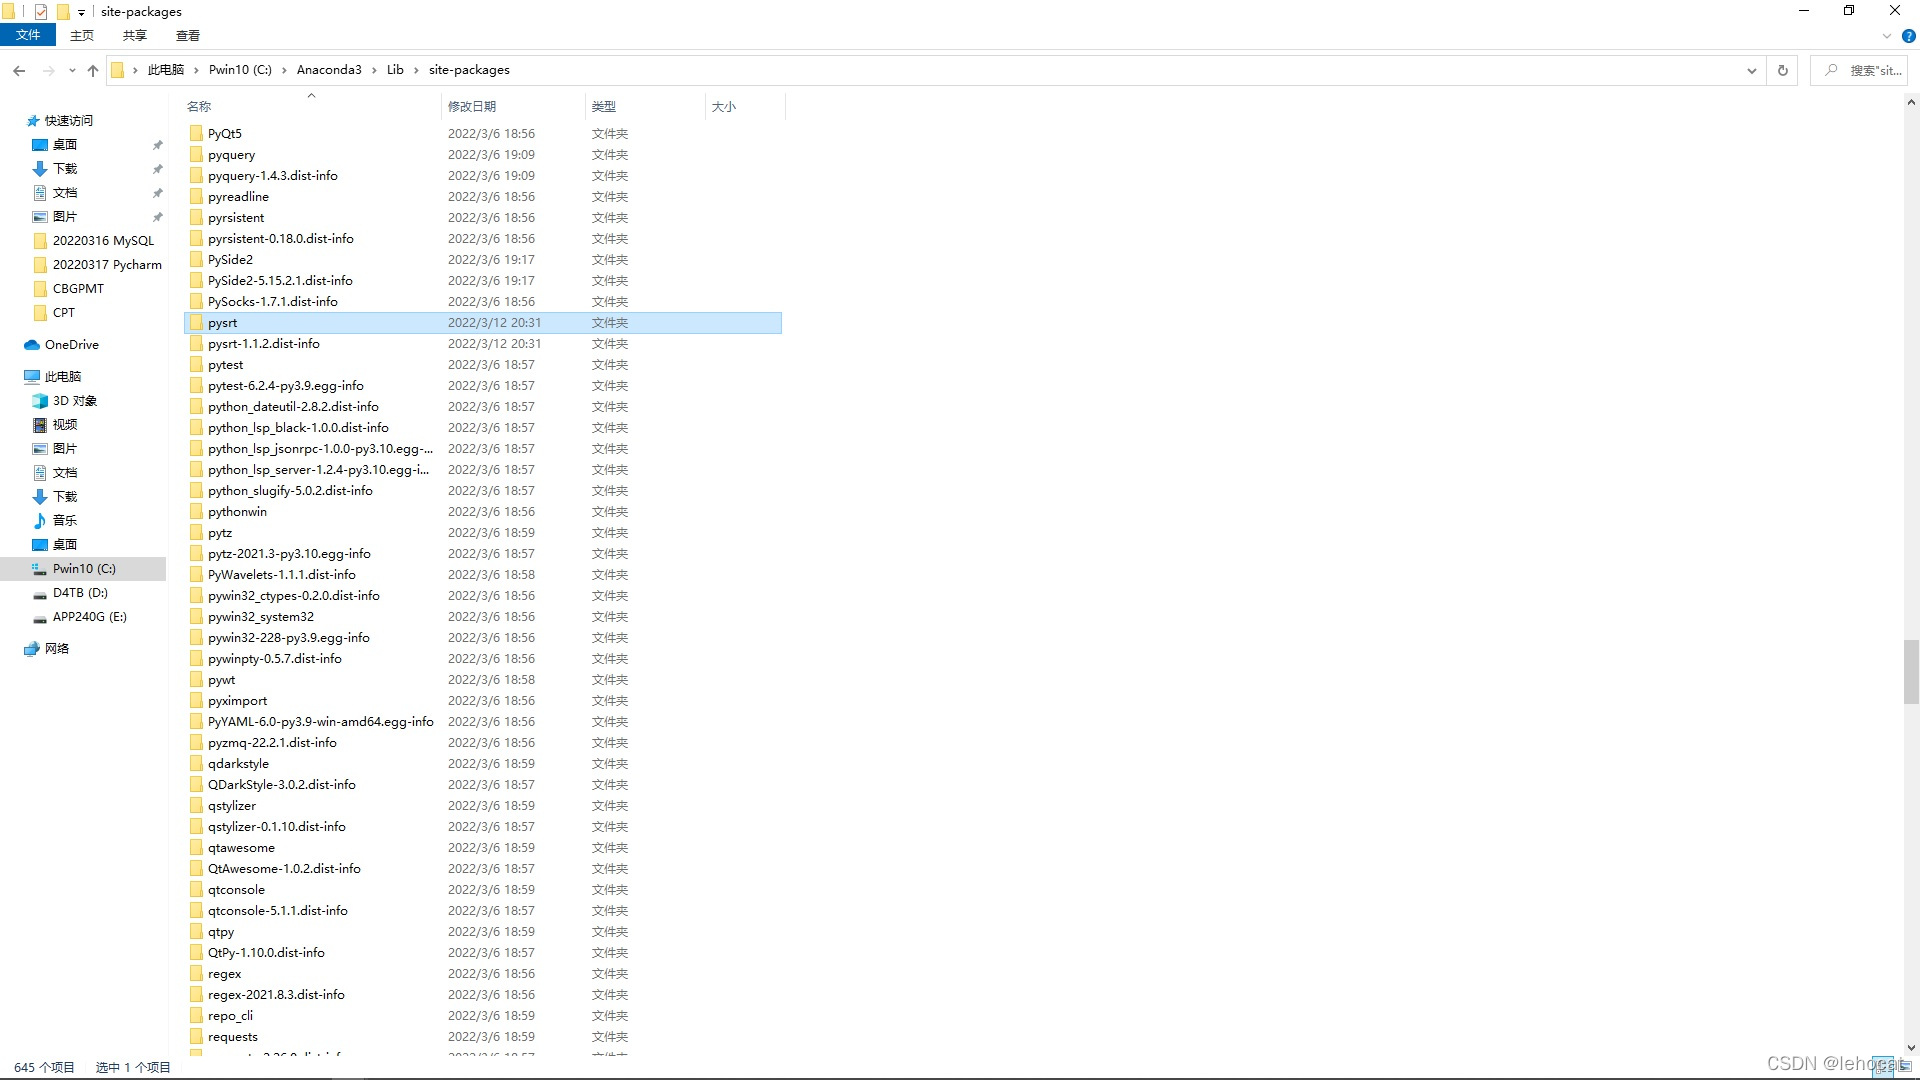The width and height of the screenshot is (1920, 1080).
Task: Open 音乐 under 此电脑
Action: click(65, 521)
